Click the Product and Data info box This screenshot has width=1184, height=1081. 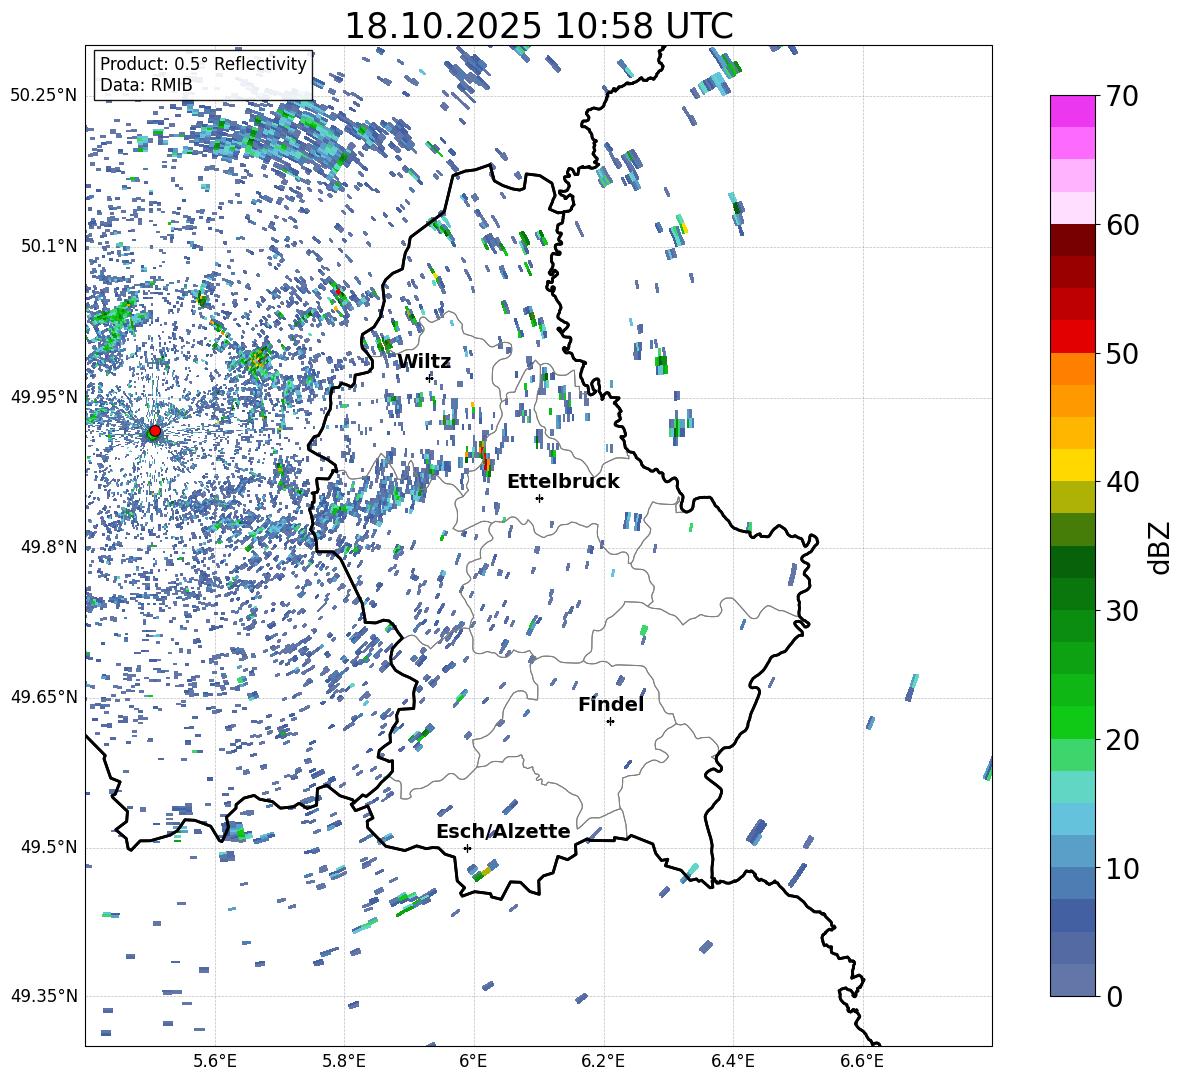(x=203, y=74)
